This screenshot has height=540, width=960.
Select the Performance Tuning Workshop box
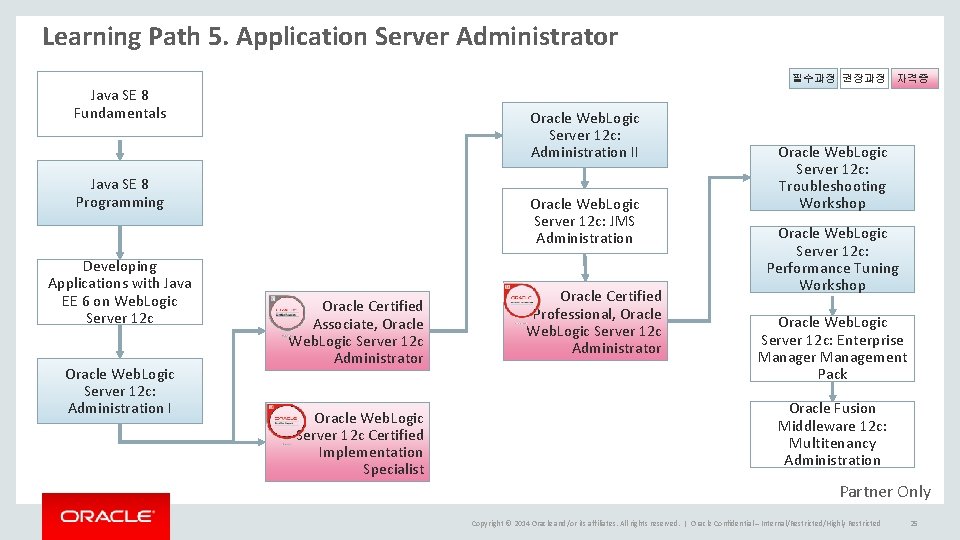832,260
